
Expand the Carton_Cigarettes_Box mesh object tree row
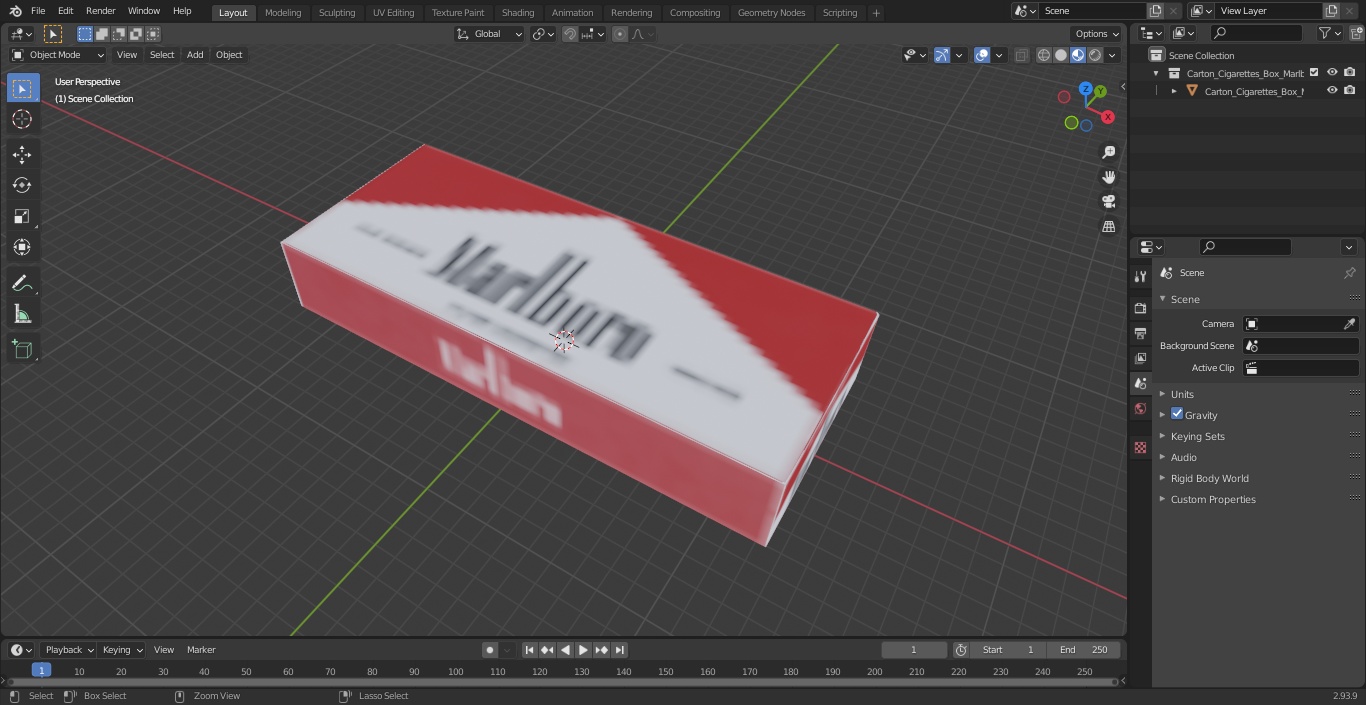coord(1174,91)
